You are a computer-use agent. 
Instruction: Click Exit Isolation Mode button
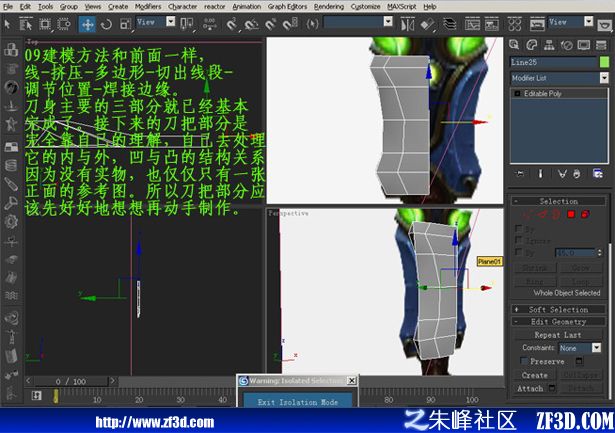pos(298,402)
